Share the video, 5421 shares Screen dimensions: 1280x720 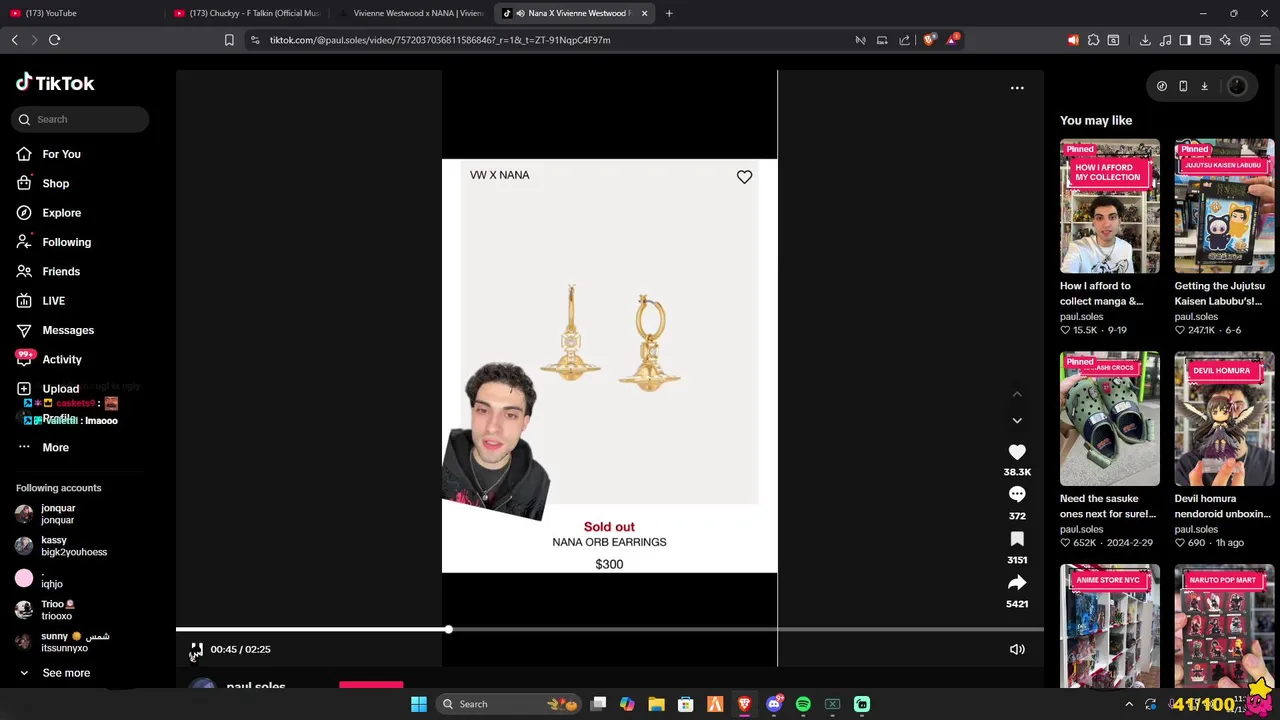1017,583
